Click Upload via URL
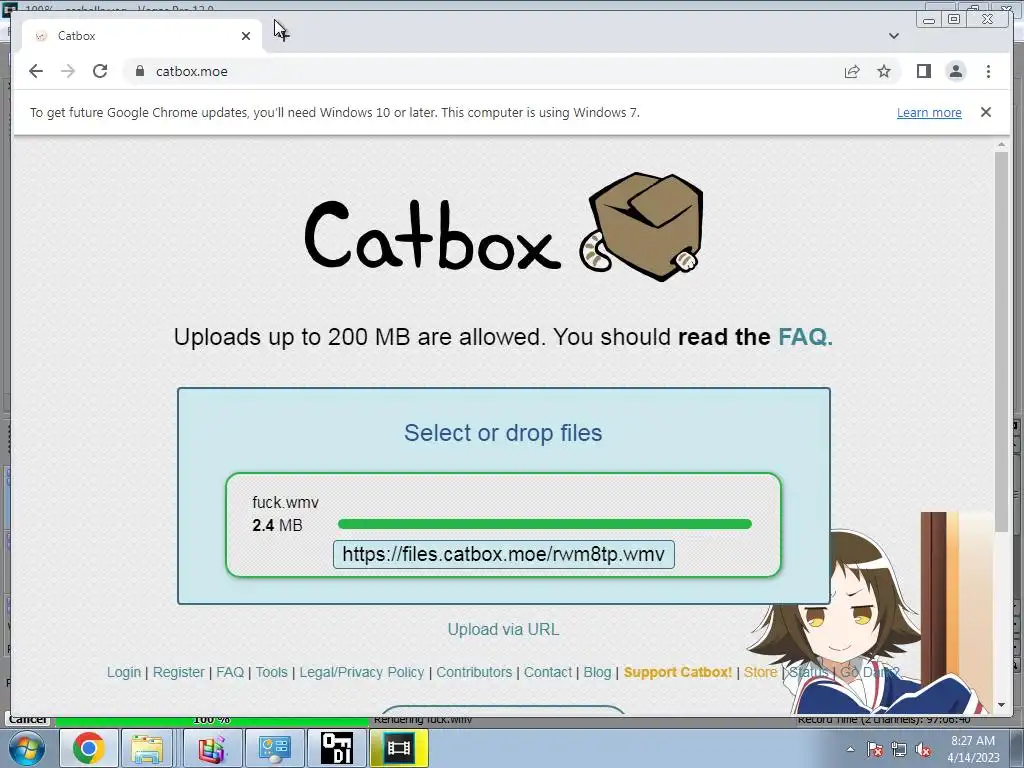The image size is (1024, 768). click(x=503, y=630)
